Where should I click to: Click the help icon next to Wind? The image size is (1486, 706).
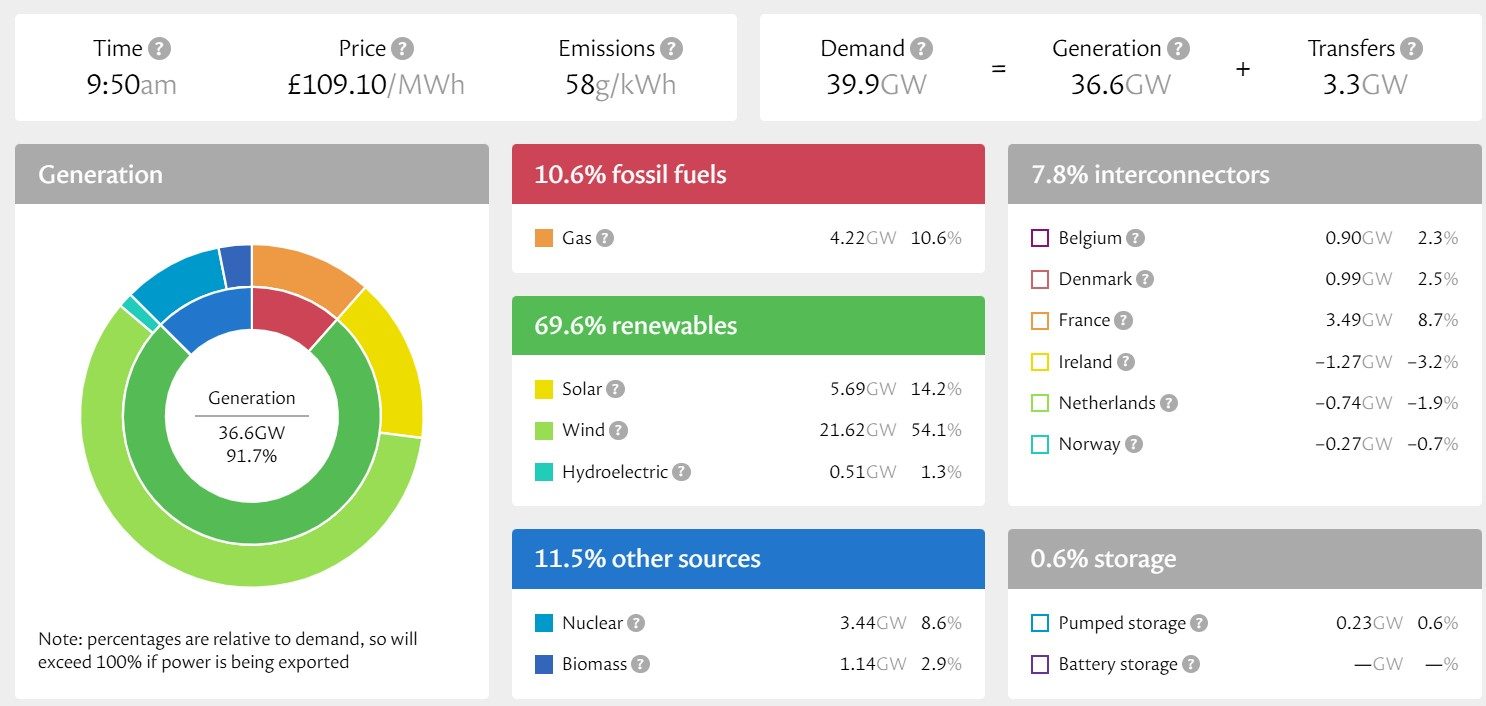point(619,431)
